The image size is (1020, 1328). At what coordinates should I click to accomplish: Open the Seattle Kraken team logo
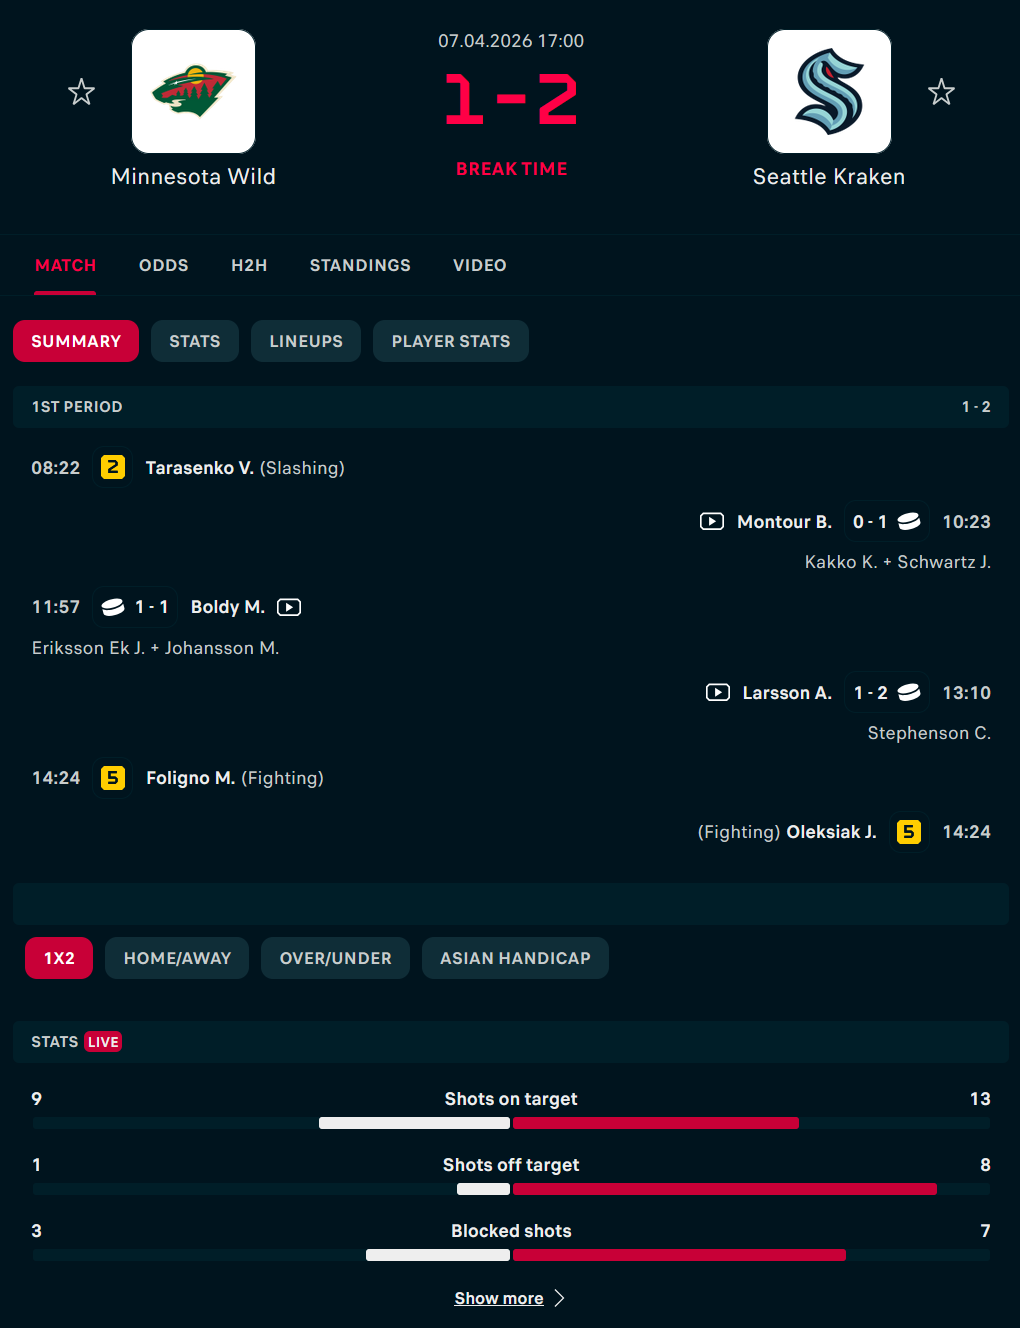pos(829,91)
